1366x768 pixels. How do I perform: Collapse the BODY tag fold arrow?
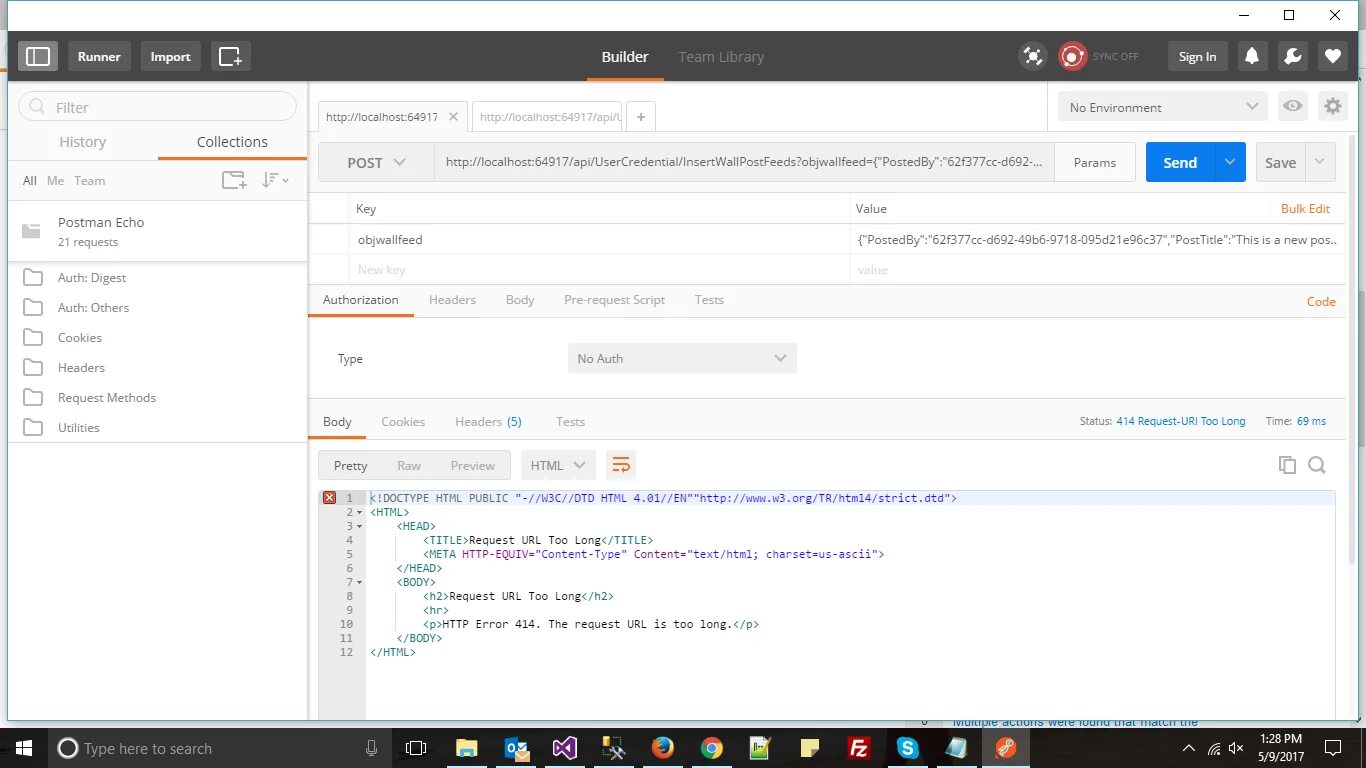pyautogui.click(x=359, y=582)
